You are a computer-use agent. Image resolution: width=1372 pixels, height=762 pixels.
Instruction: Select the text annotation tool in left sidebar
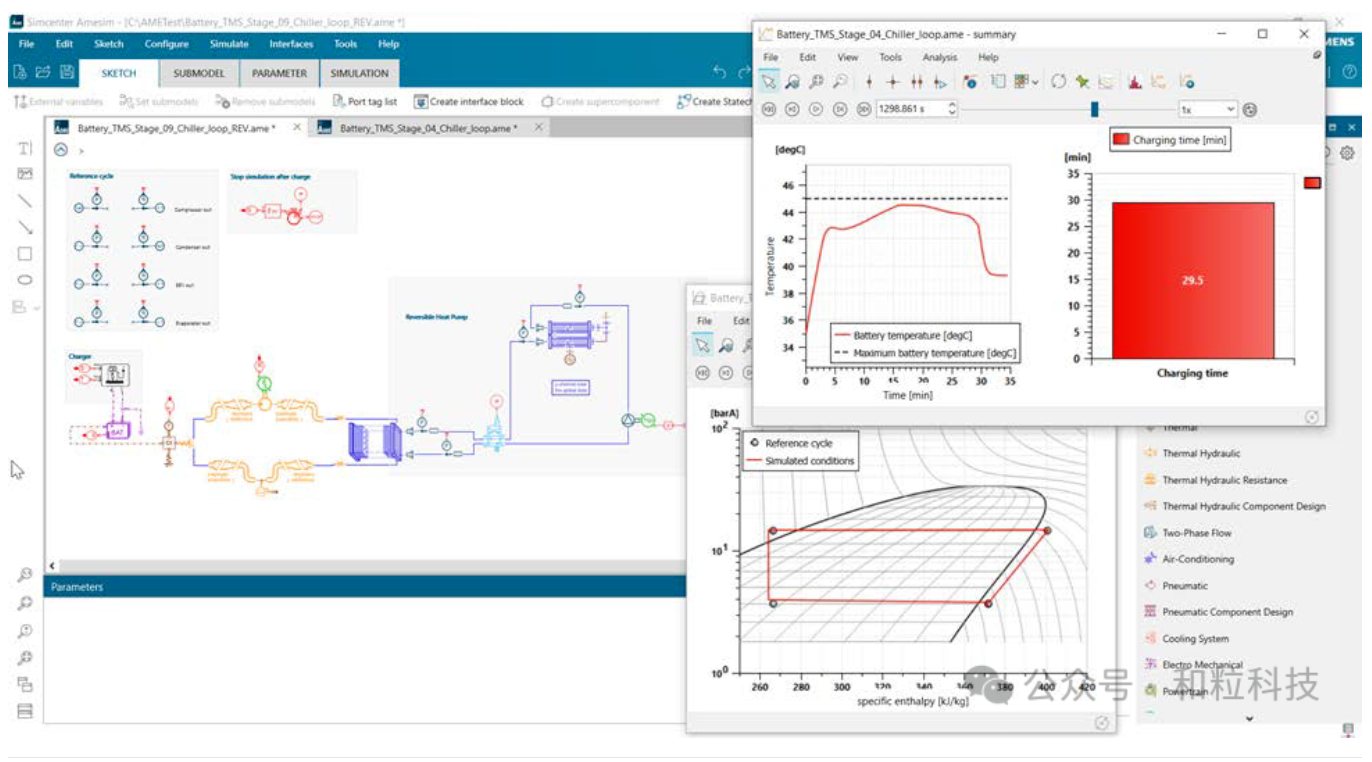click(25, 148)
